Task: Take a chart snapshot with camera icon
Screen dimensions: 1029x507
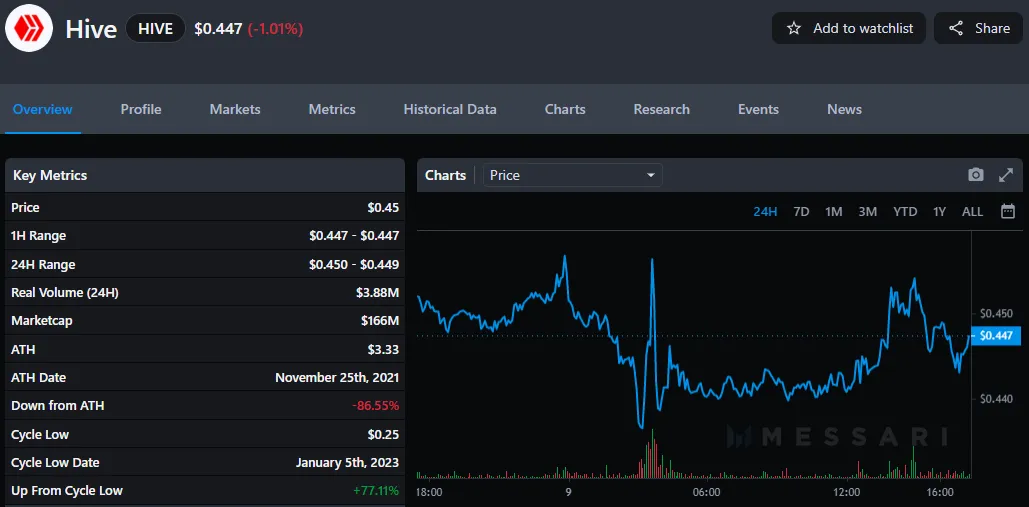Action: pos(976,175)
